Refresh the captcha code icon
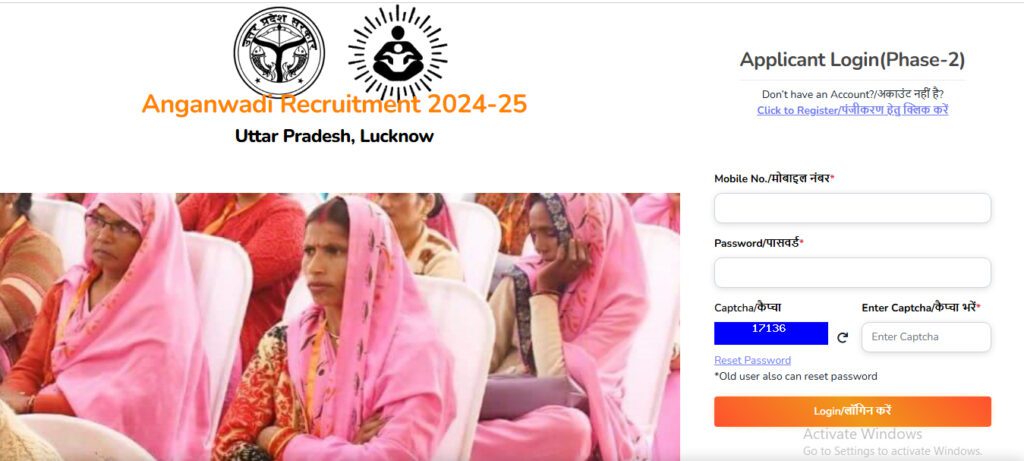 click(842, 338)
